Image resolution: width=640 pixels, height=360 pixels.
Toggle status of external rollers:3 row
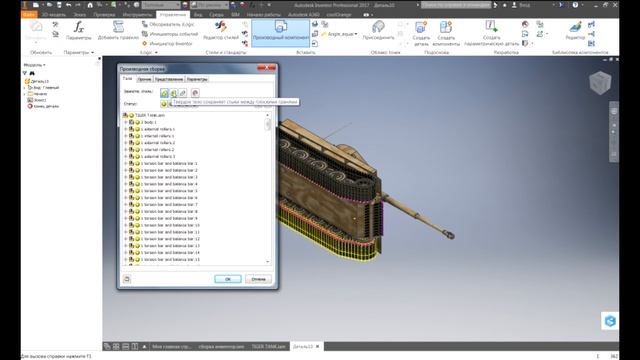point(138,157)
